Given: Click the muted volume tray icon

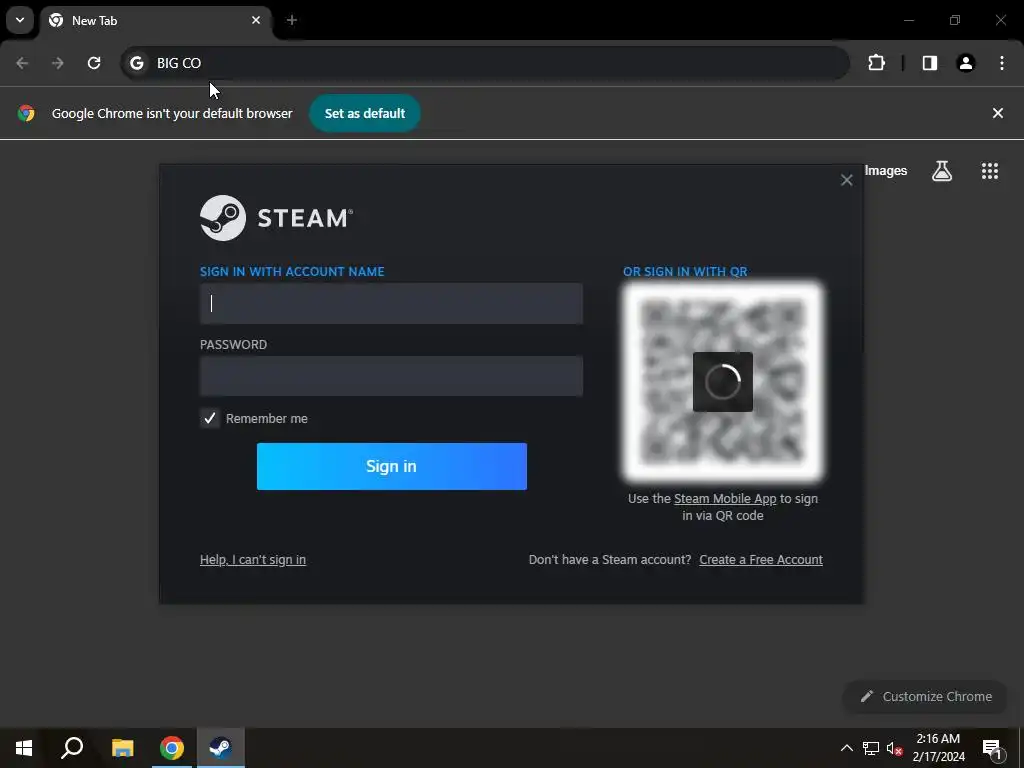Looking at the screenshot, I should pos(895,748).
